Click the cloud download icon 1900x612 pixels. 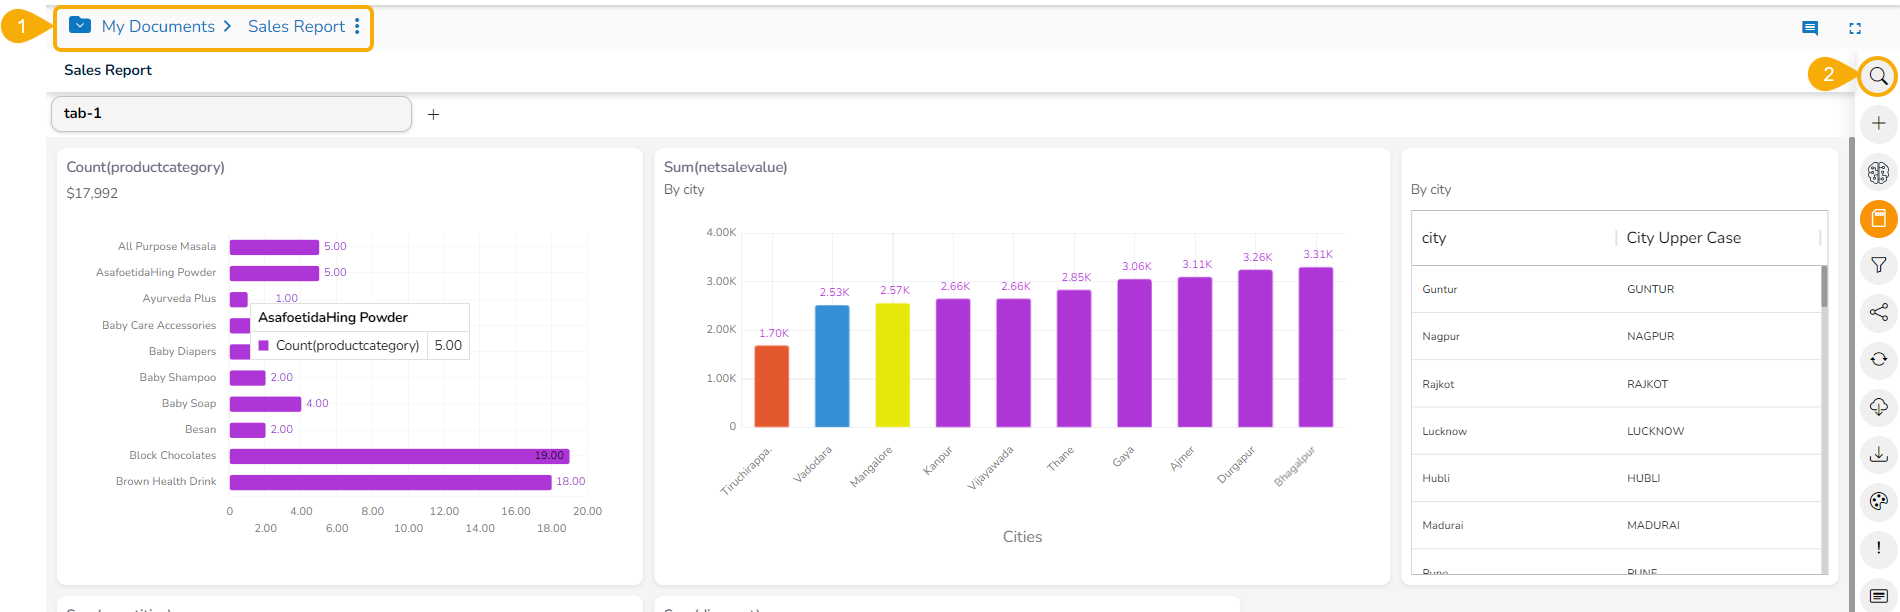point(1878,406)
